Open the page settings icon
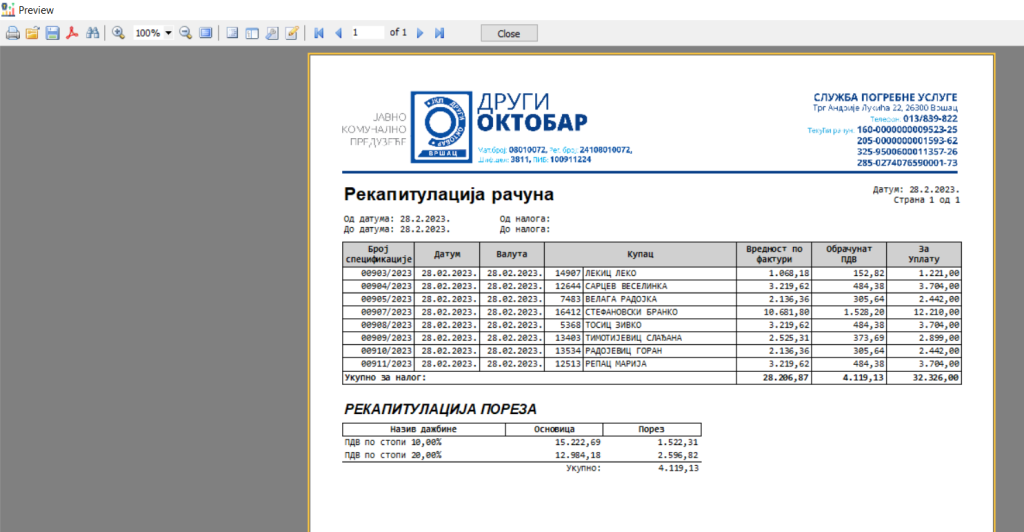Image resolution: width=1024 pixels, height=532 pixels. tap(272, 33)
